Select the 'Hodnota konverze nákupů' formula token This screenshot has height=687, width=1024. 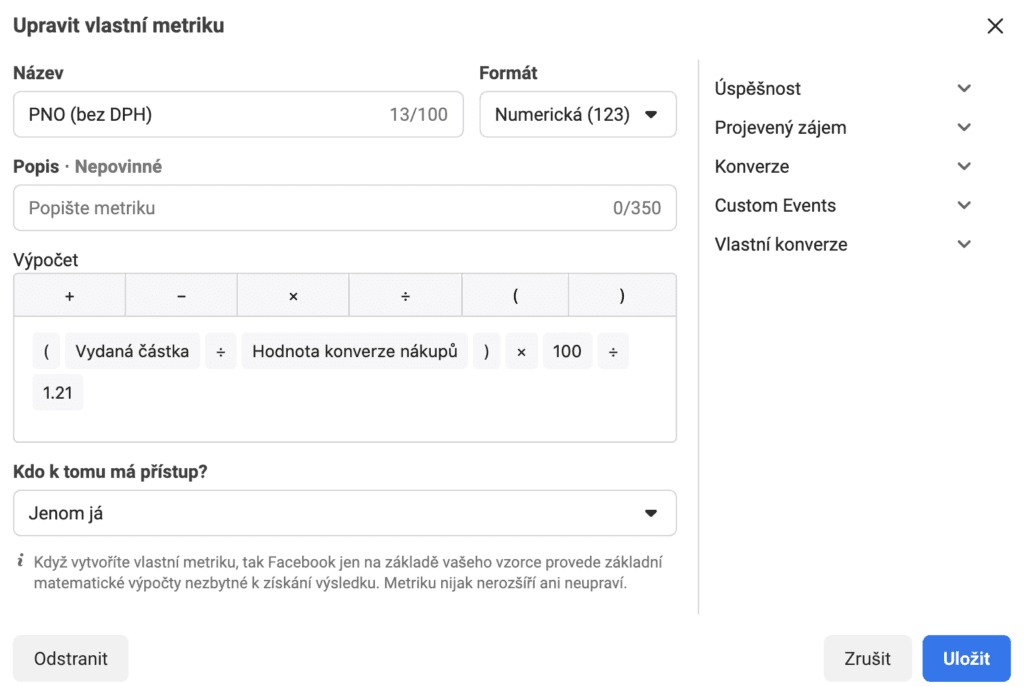coord(354,351)
